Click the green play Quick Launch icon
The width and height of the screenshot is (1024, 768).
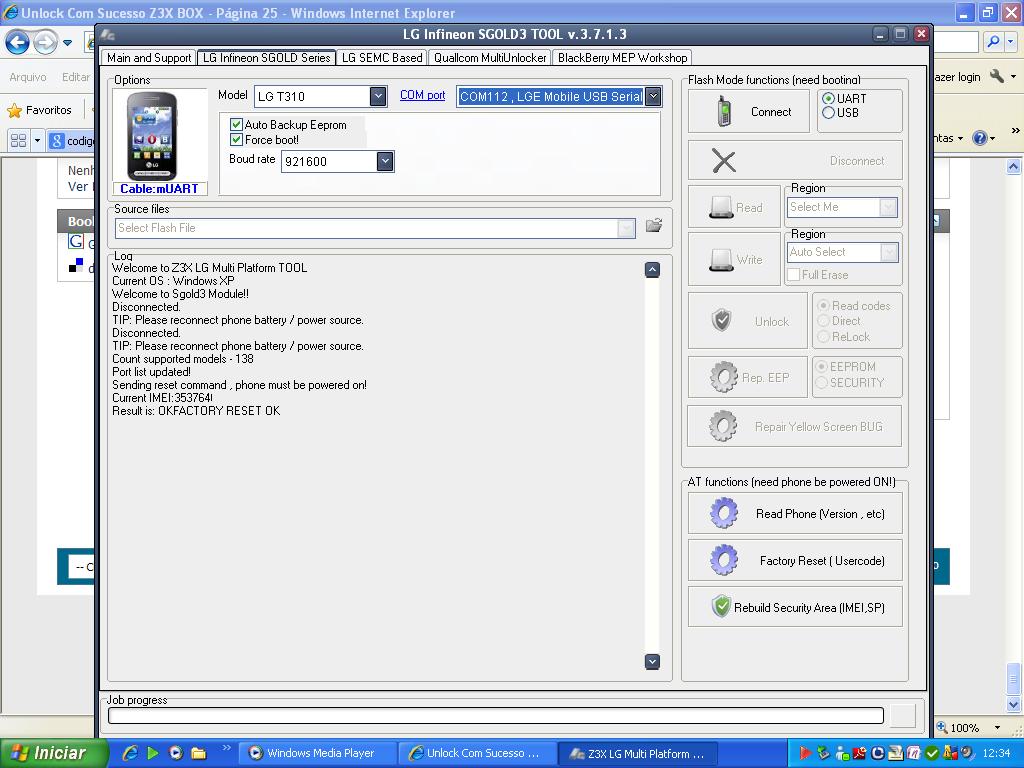[x=153, y=753]
